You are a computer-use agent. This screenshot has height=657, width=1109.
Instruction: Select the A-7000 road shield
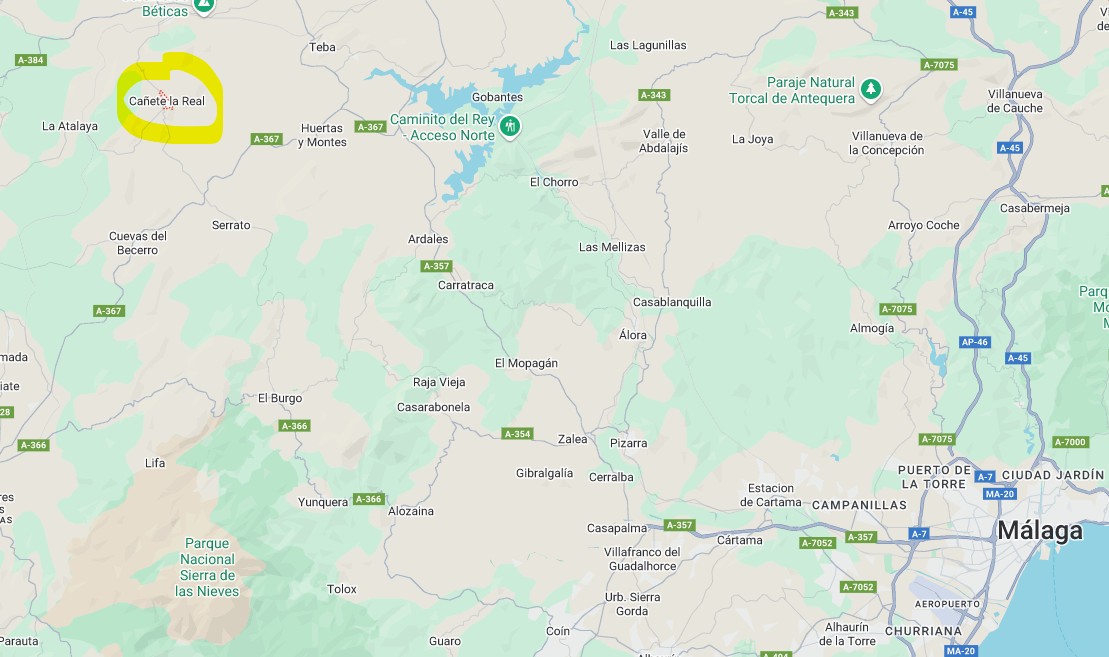[x=1070, y=442]
